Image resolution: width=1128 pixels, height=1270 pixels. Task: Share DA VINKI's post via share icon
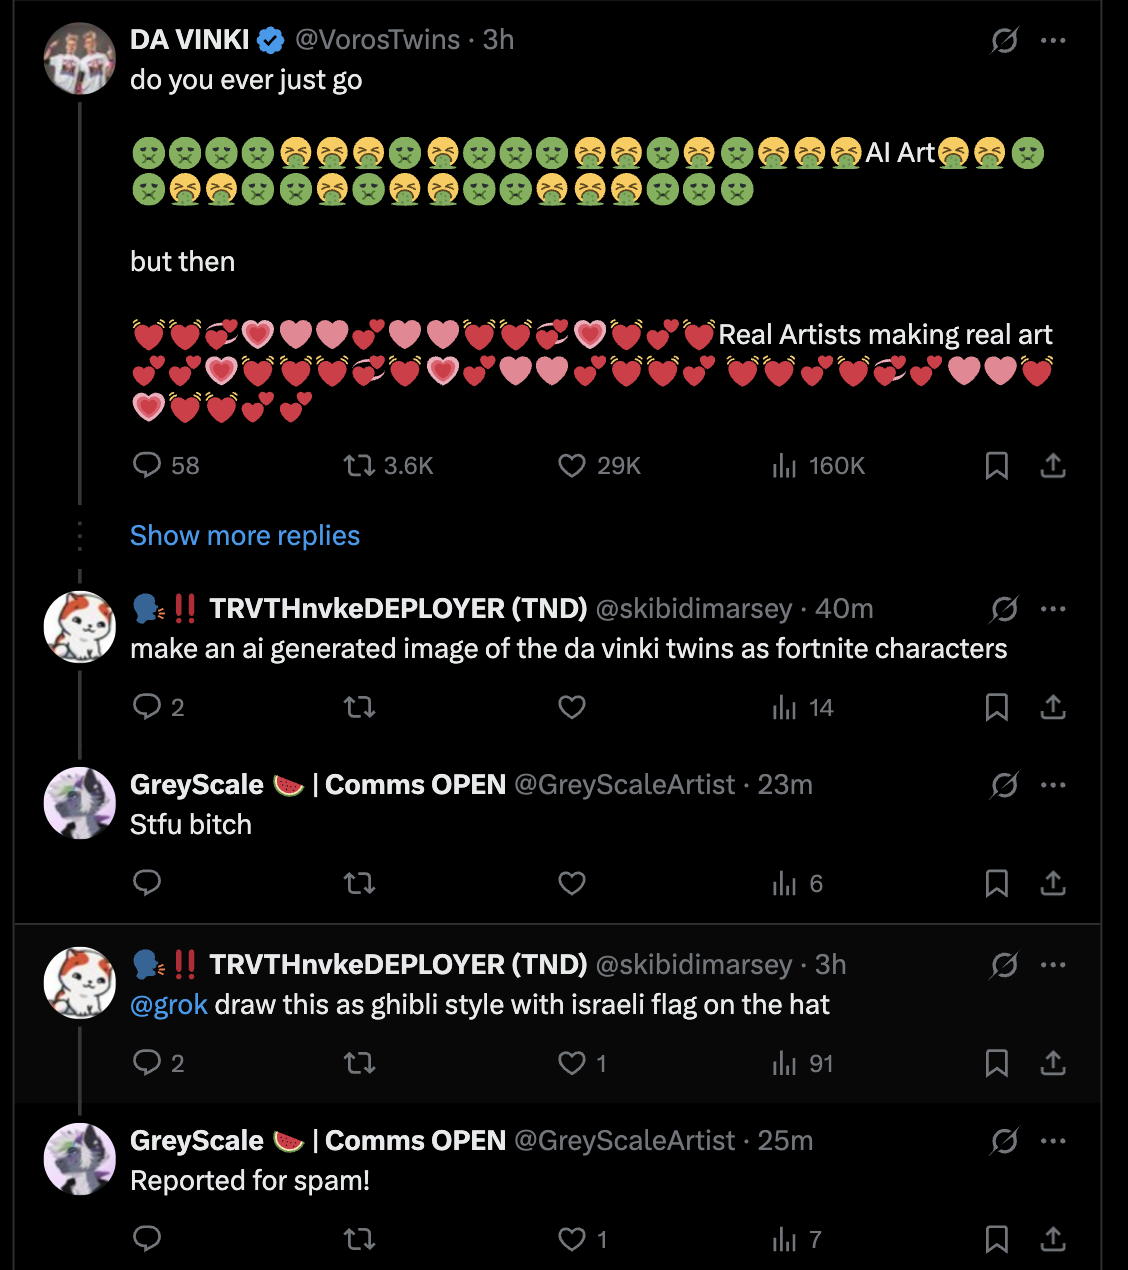1053,465
